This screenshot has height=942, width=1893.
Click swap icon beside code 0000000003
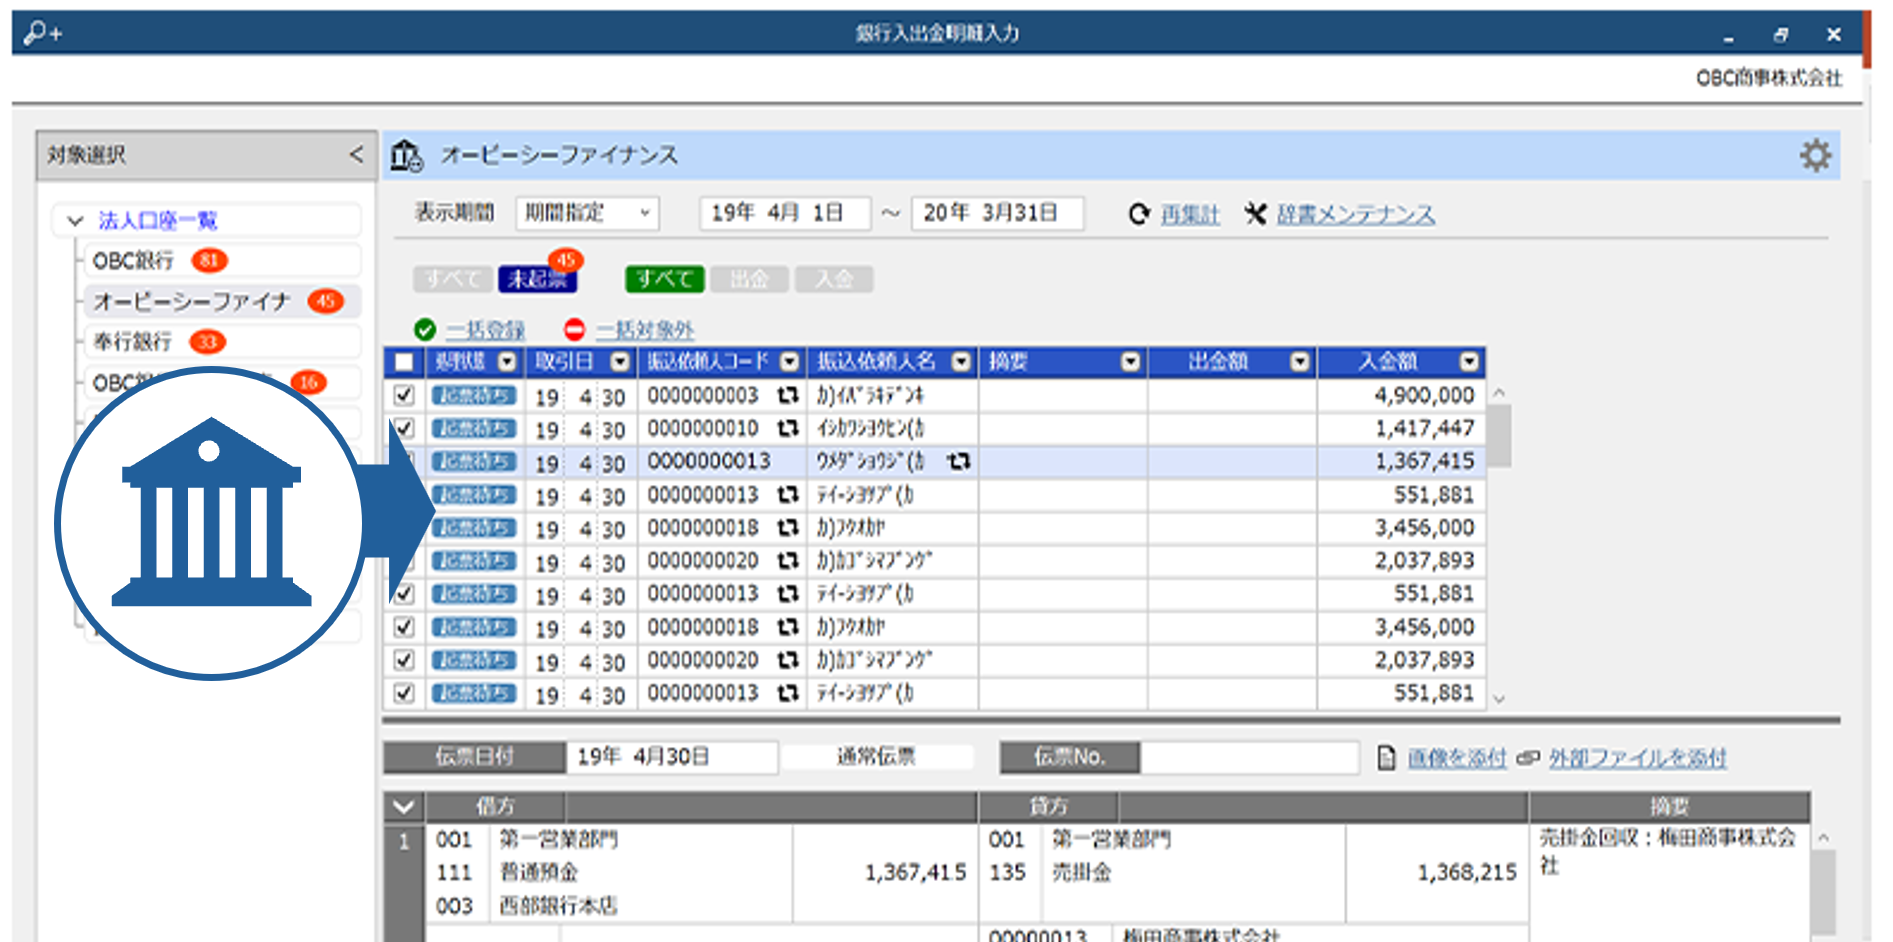(788, 396)
